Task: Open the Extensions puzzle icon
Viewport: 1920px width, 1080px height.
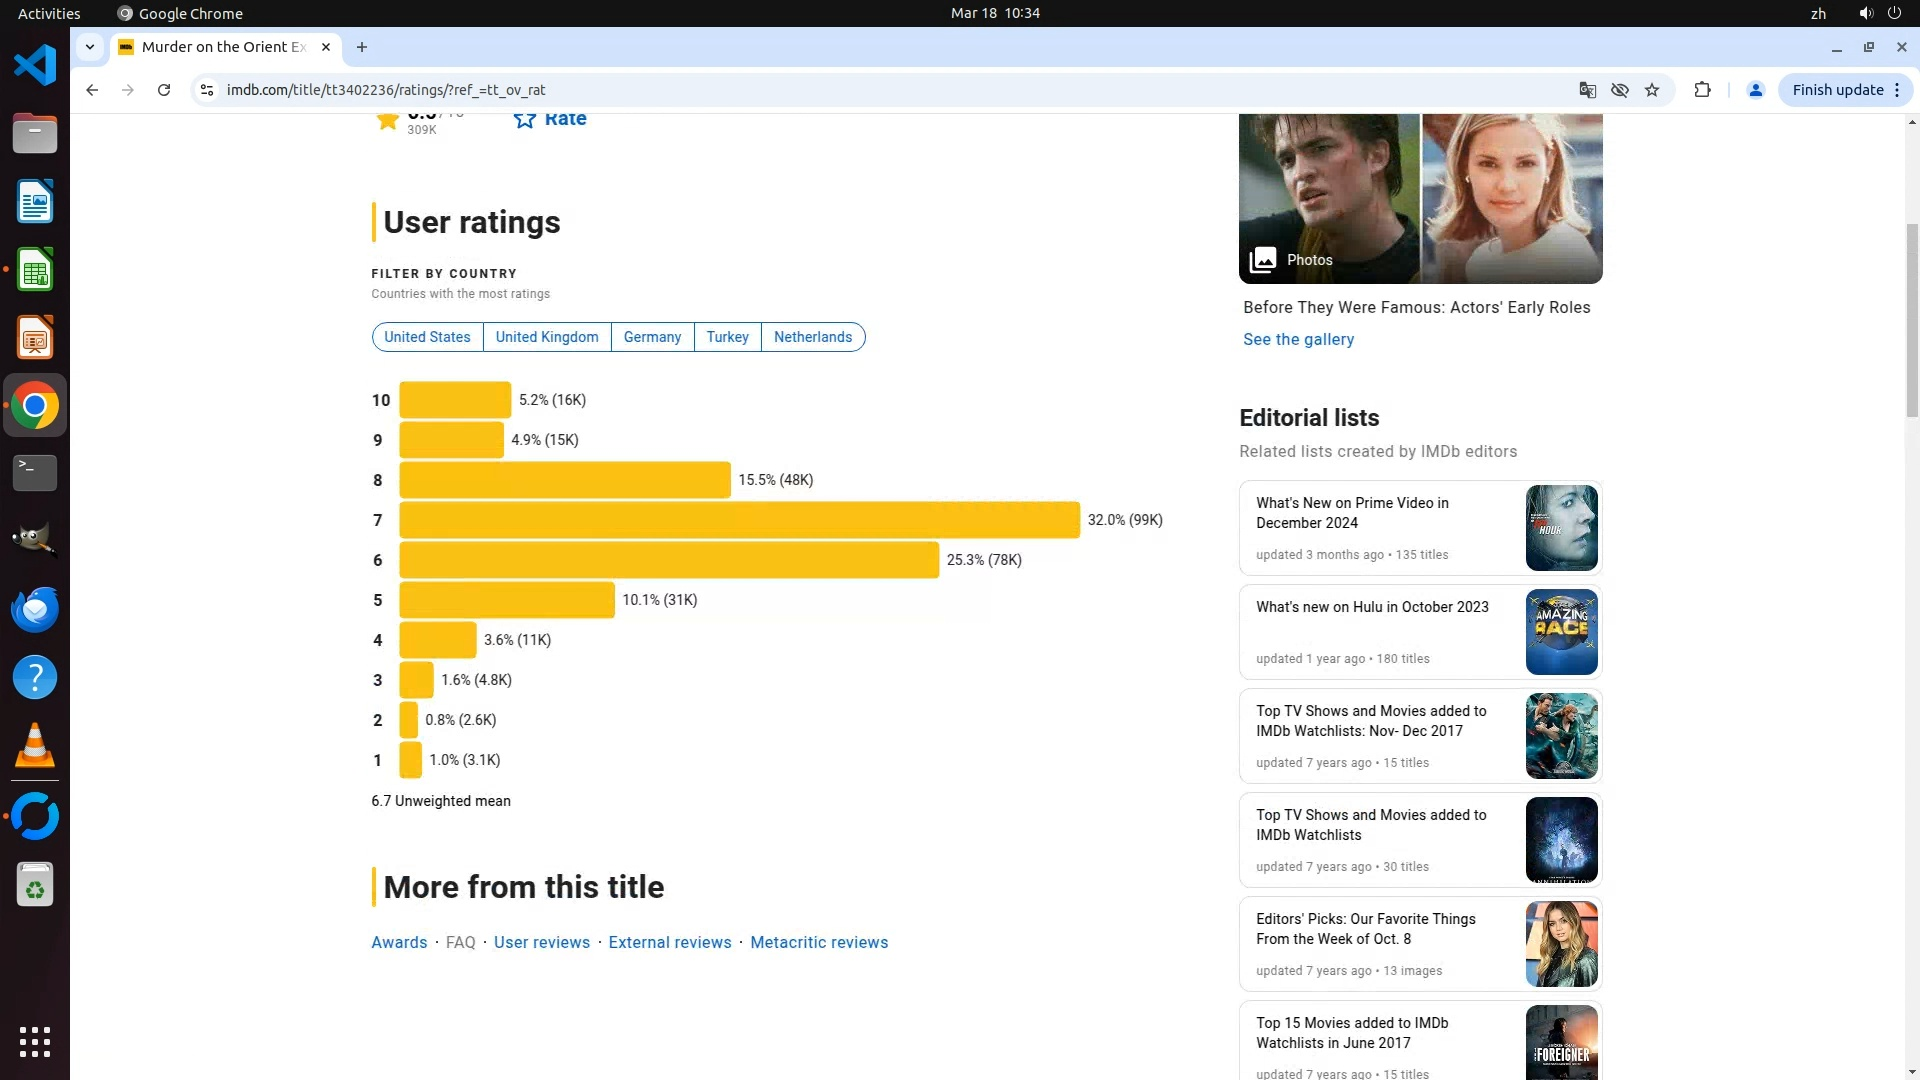Action: 1702,90
